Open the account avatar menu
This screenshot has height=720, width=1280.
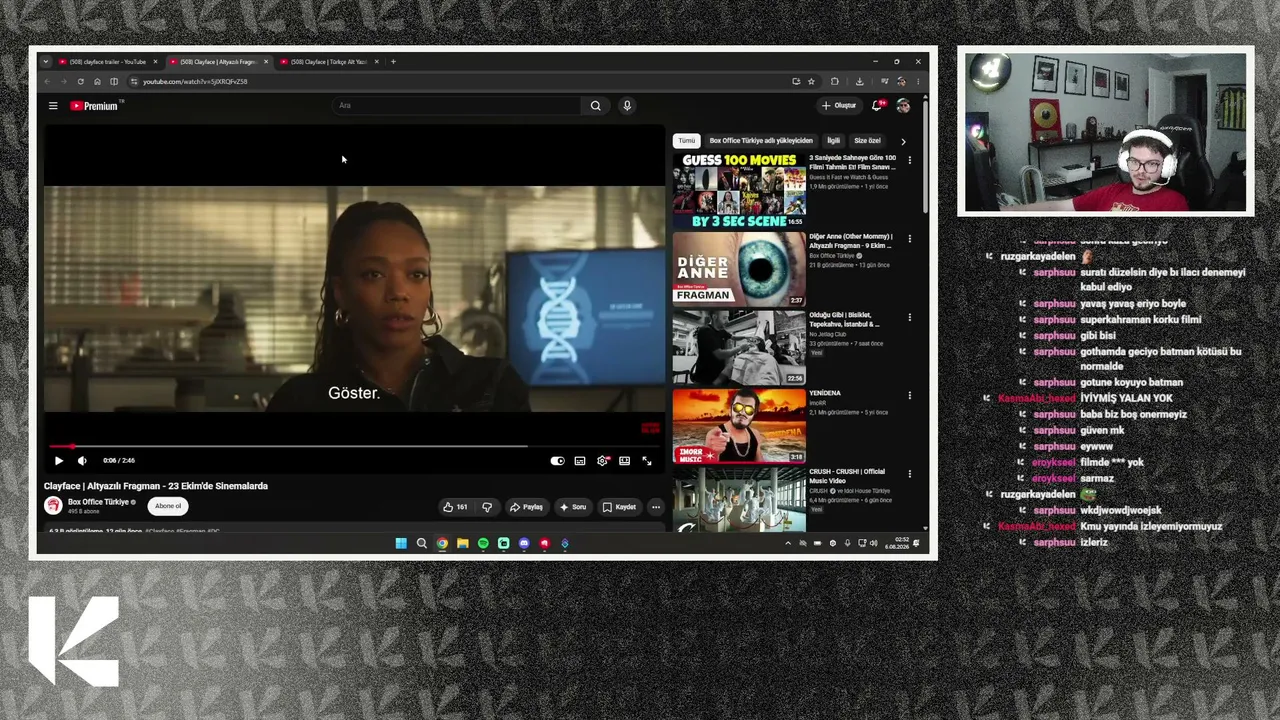(903, 106)
